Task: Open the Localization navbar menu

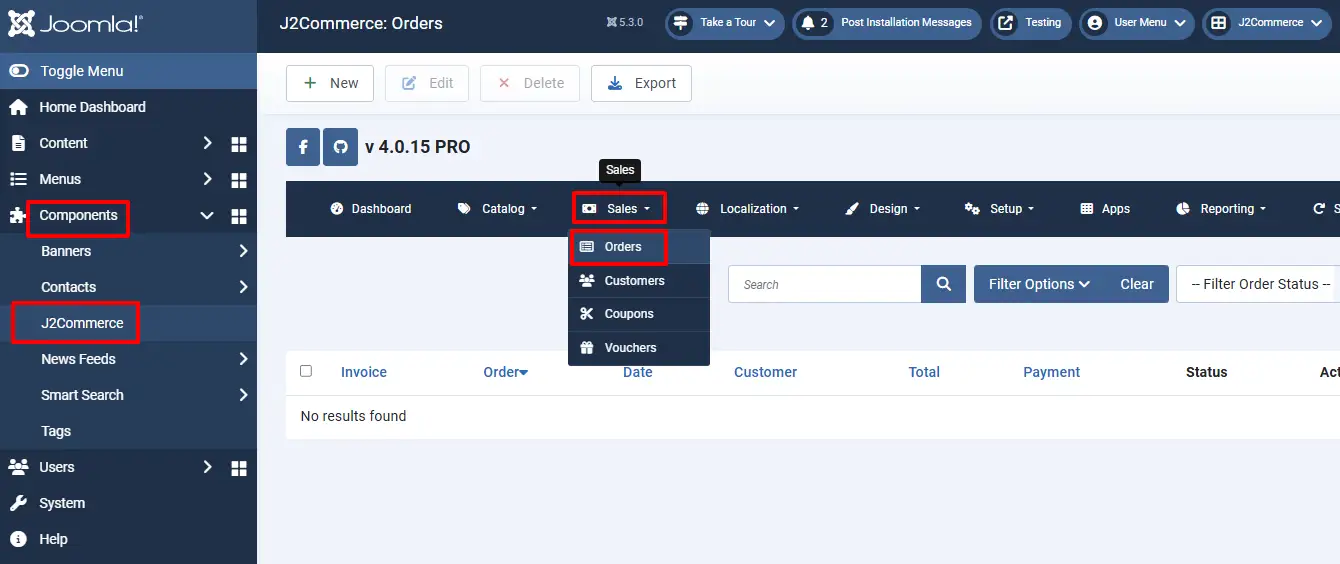Action: point(747,209)
